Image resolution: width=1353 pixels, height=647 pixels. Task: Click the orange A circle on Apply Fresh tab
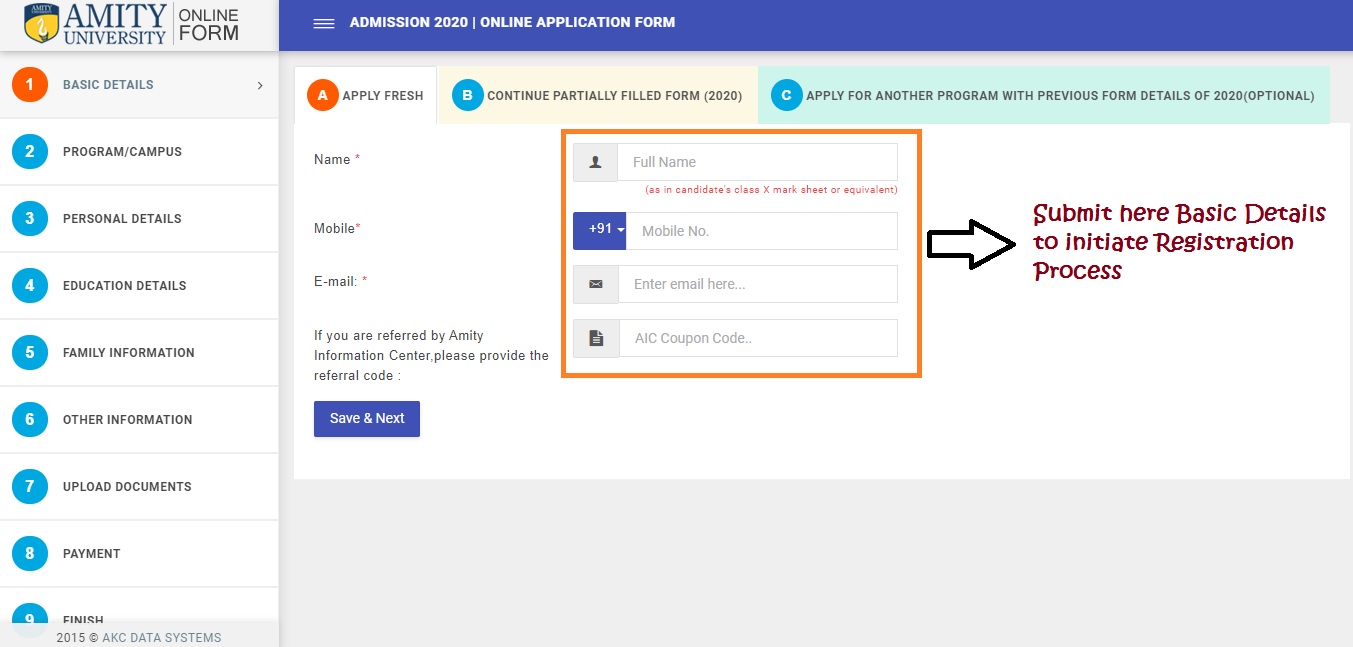(322, 95)
